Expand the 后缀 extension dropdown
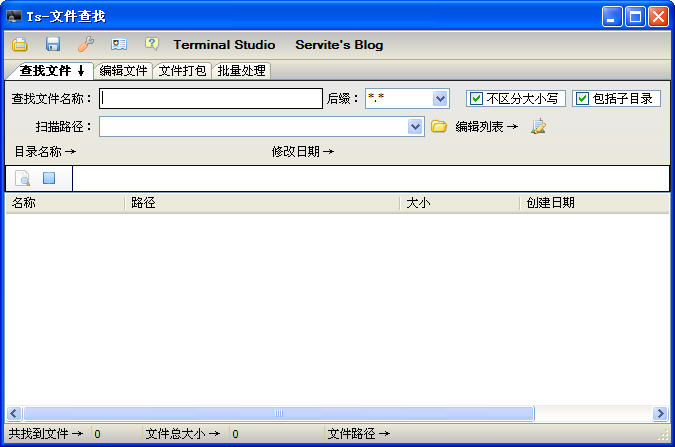Viewport: 675px width, 447px height. pos(440,99)
